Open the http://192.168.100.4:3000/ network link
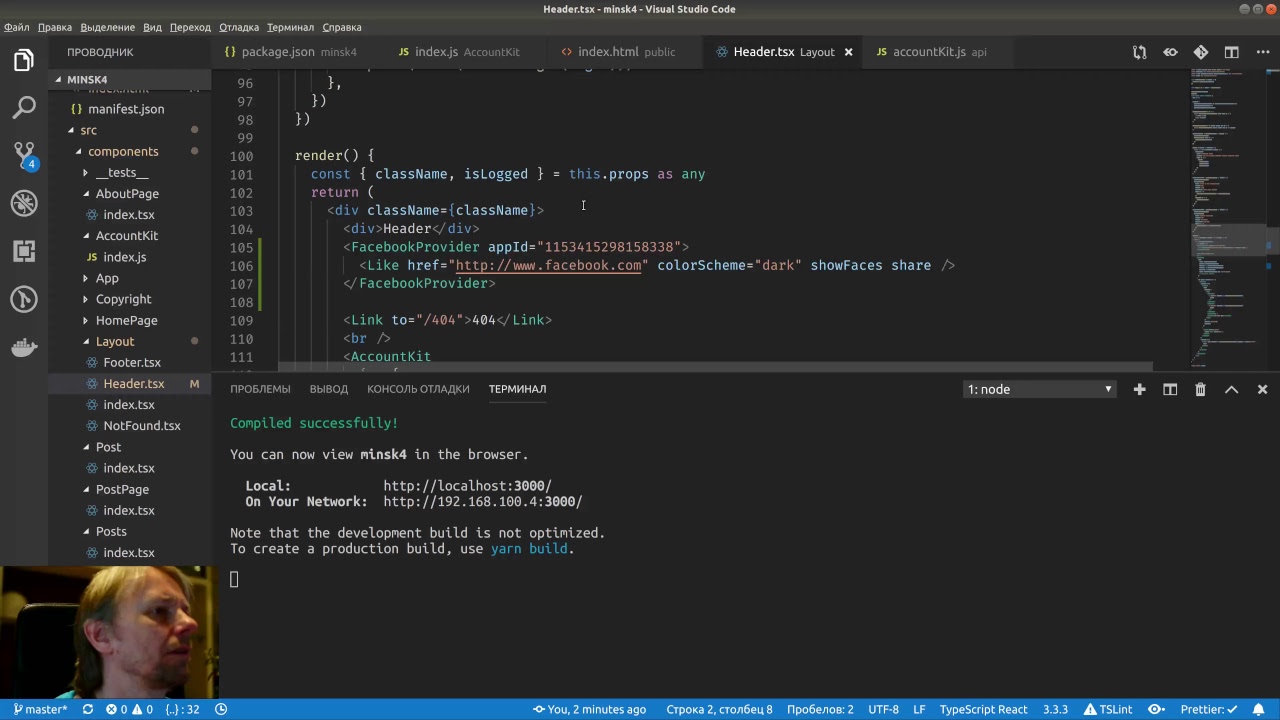1280x720 pixels. (x=482, y=502)
